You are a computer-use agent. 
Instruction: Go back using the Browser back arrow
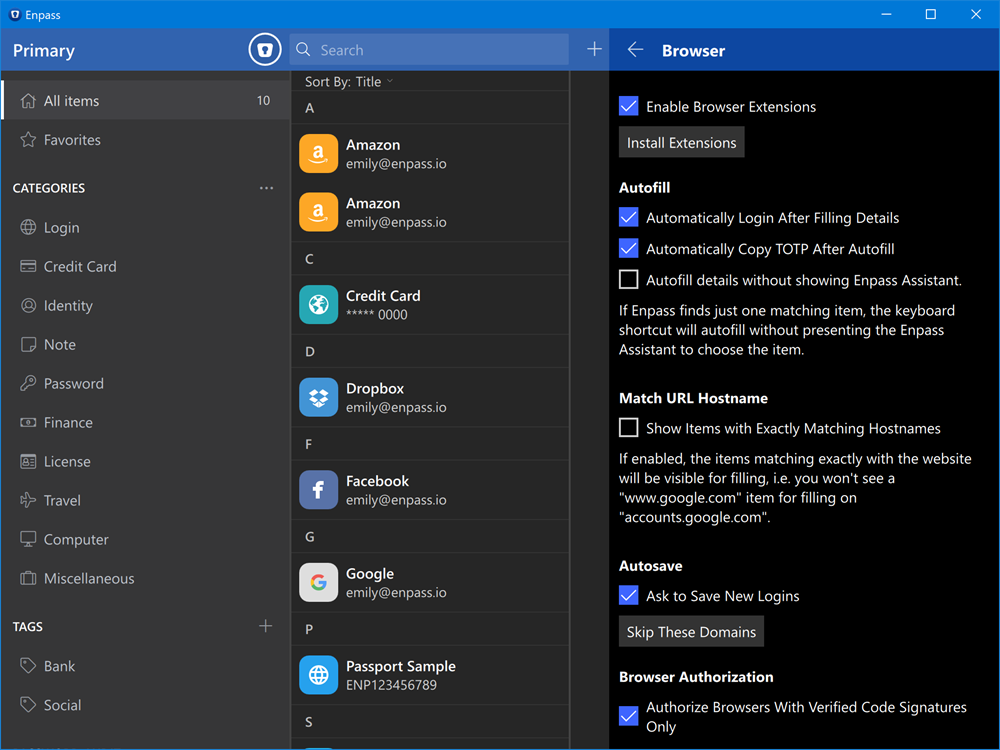point(635,50)
